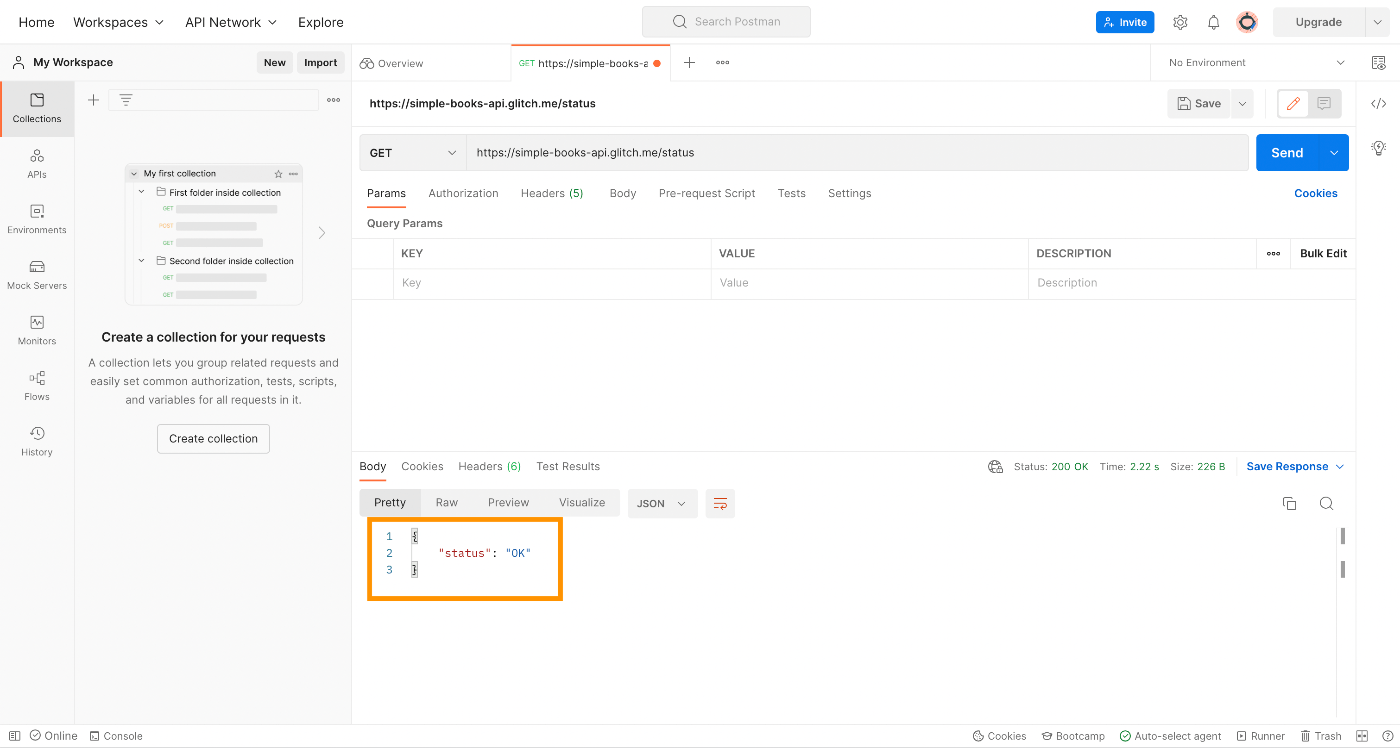
Task: Open the tab bar more options ellipsis
Action: point(722,62)
